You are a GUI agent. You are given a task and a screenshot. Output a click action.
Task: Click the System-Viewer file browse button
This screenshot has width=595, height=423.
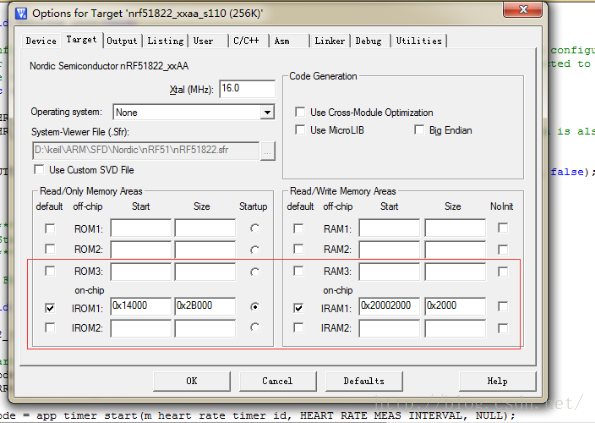pos(268,151)
